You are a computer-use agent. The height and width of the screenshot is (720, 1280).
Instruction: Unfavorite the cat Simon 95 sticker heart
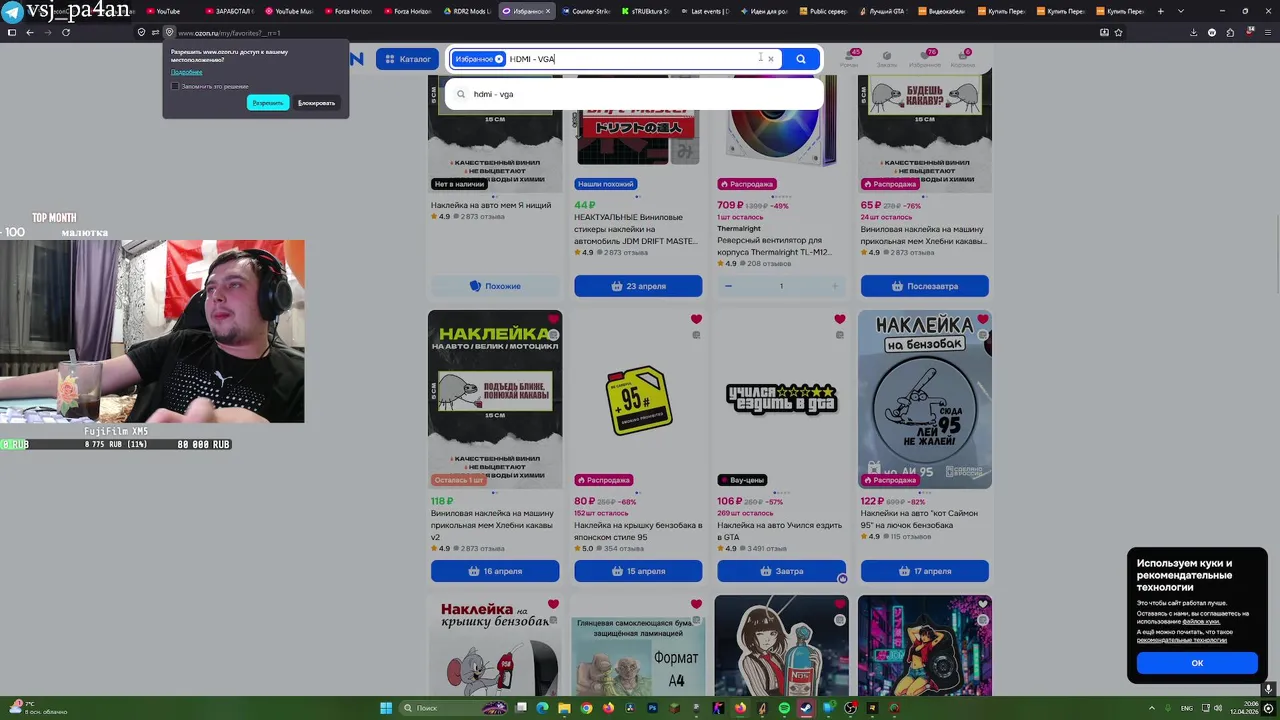(983, 320)
